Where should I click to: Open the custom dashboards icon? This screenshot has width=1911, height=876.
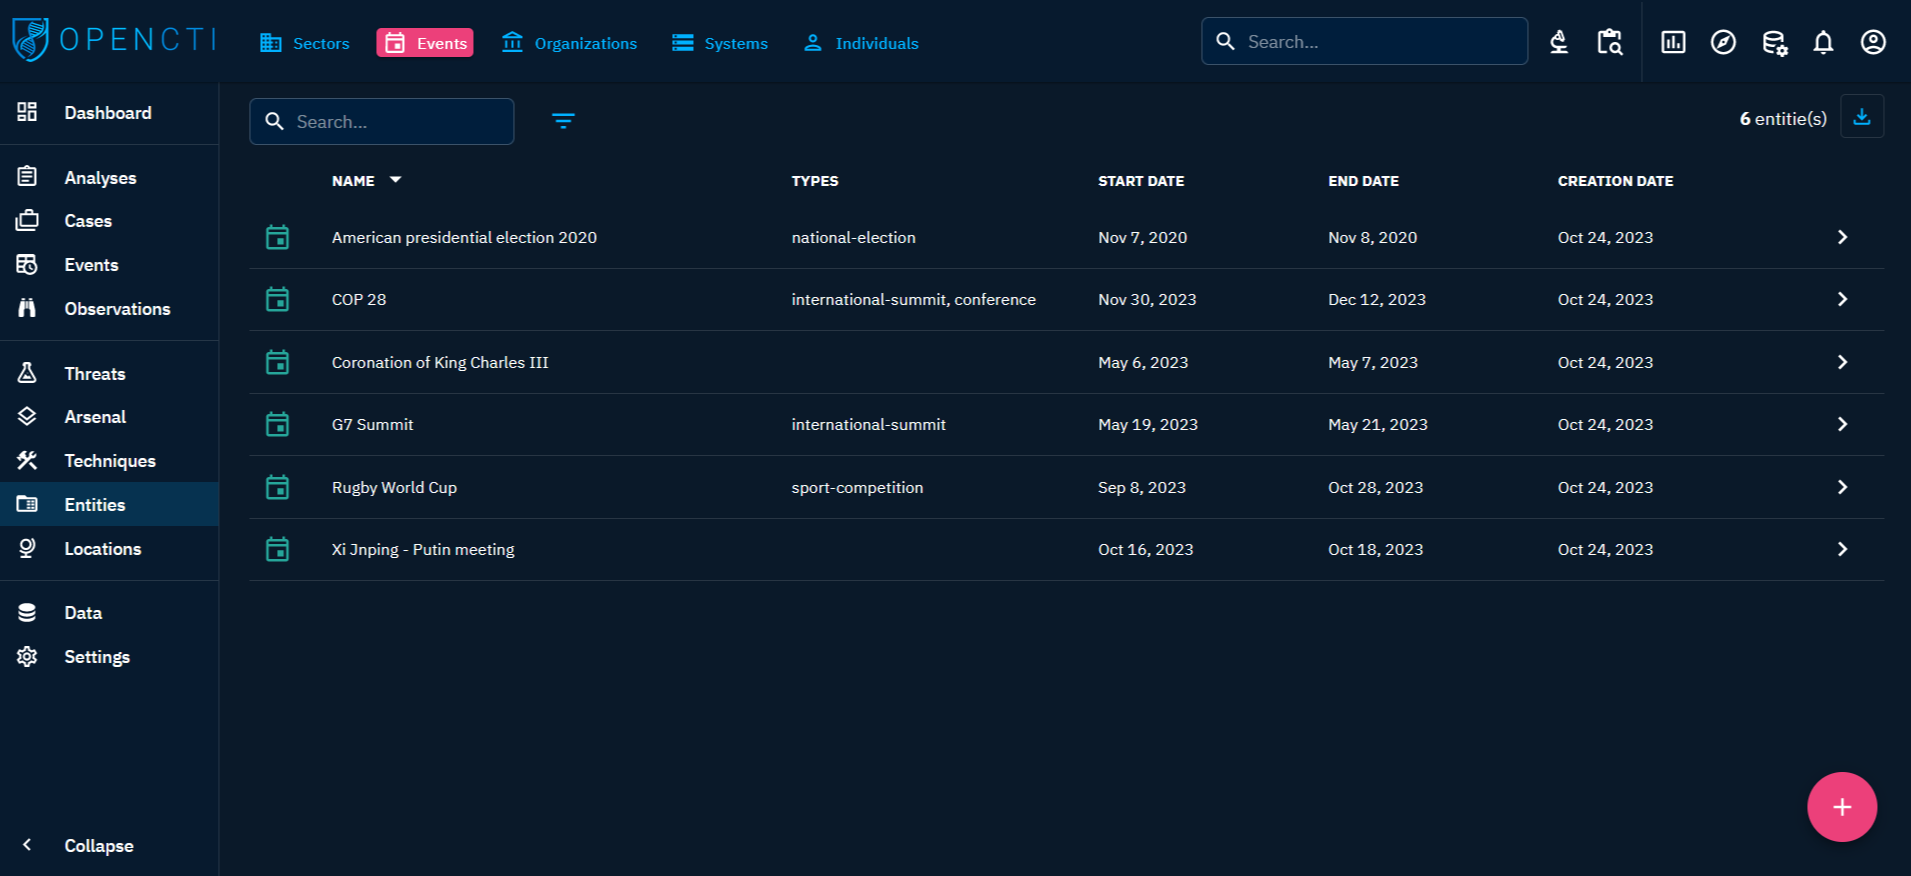tap(1672, 43)
